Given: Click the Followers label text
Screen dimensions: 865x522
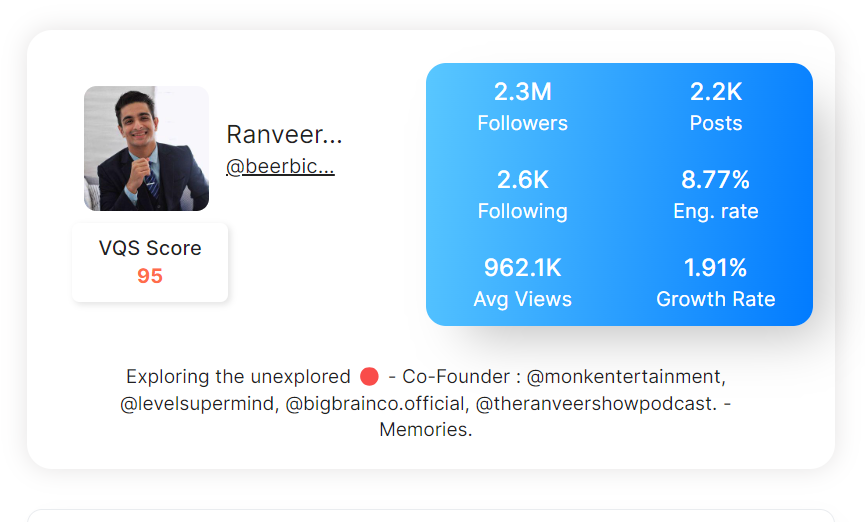Looking at the screenshot, I should coord(522,123).
